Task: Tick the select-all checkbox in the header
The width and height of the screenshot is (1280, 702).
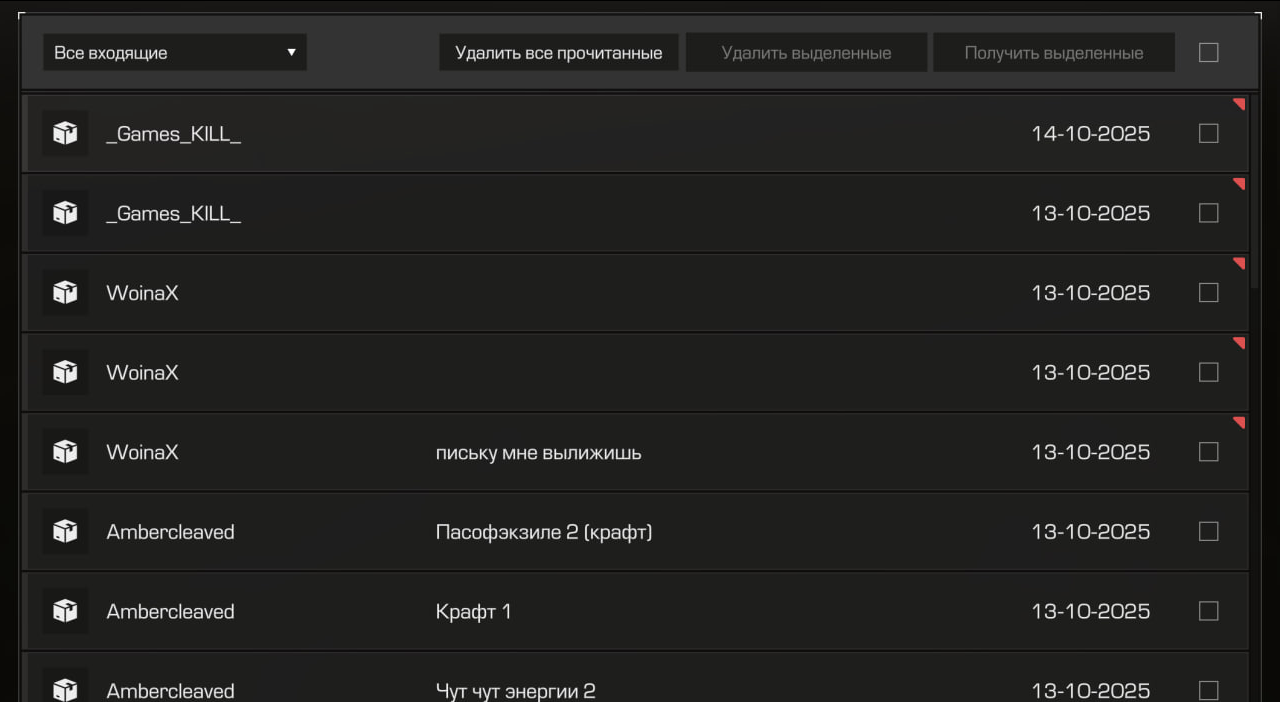Action: [1208, 53]
